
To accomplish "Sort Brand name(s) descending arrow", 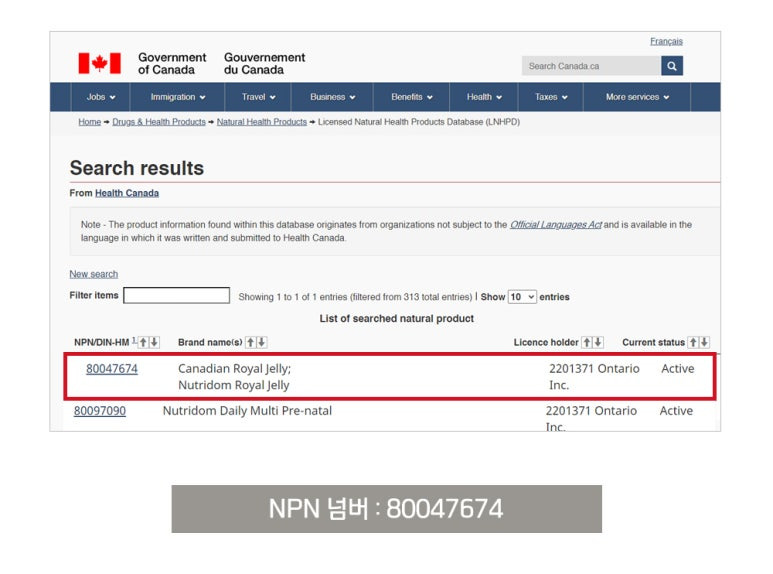I will (x=262, y=342).
